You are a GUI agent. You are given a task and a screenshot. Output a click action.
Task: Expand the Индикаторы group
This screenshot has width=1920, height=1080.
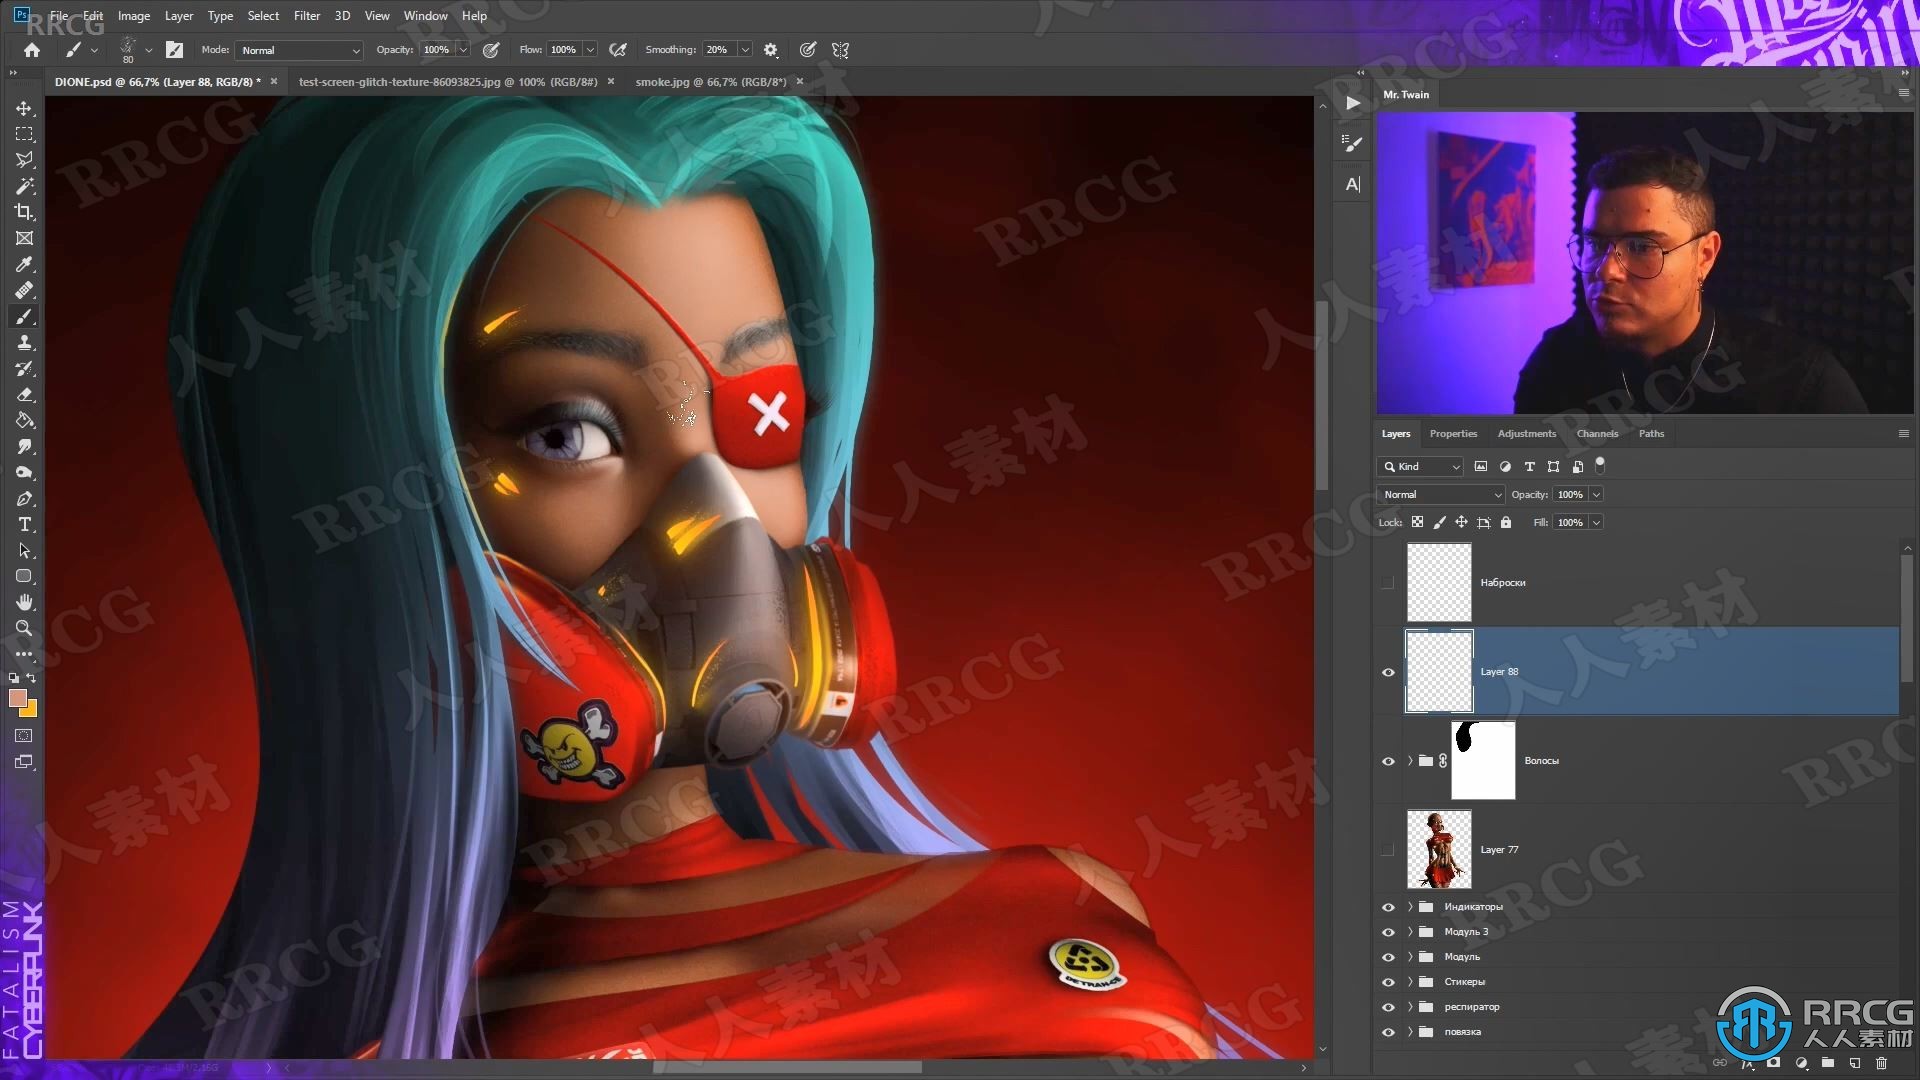click(1410, 907)
